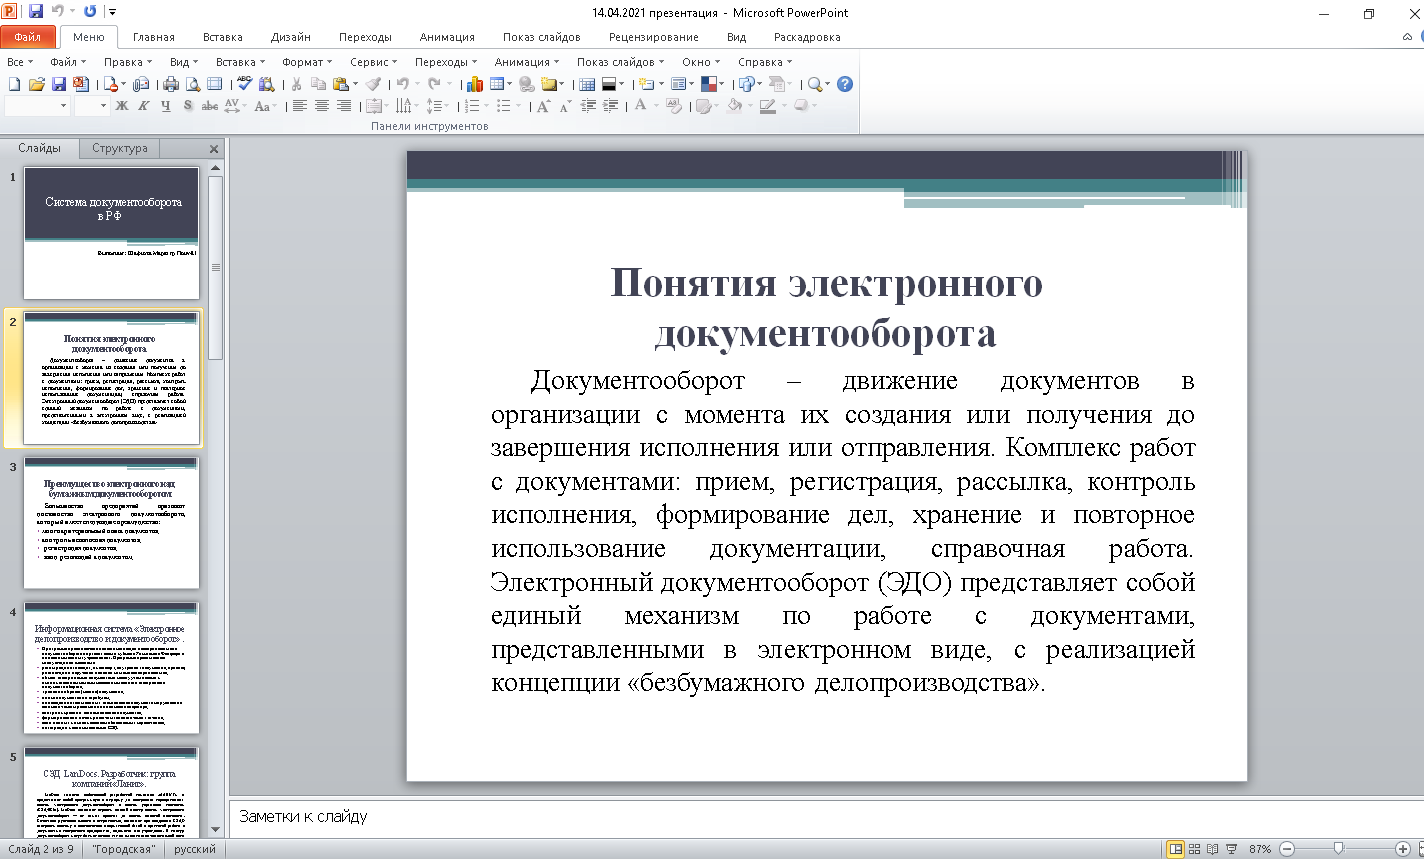Apply text shadow with the S icon
Screen dimensions: 1424x859
[x=187, y=105]
